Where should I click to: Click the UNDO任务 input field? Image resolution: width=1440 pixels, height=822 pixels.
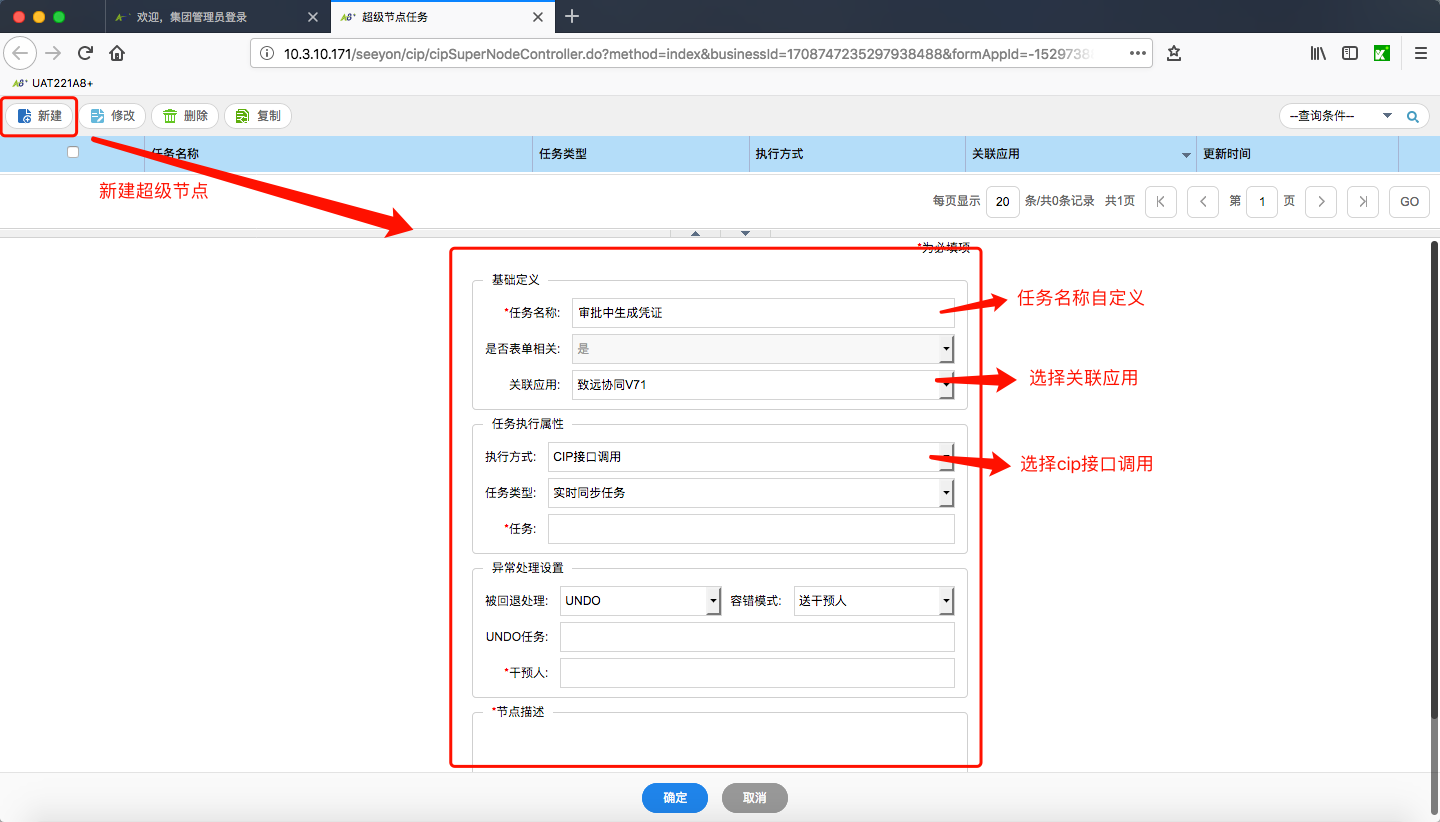coord(757,636)
